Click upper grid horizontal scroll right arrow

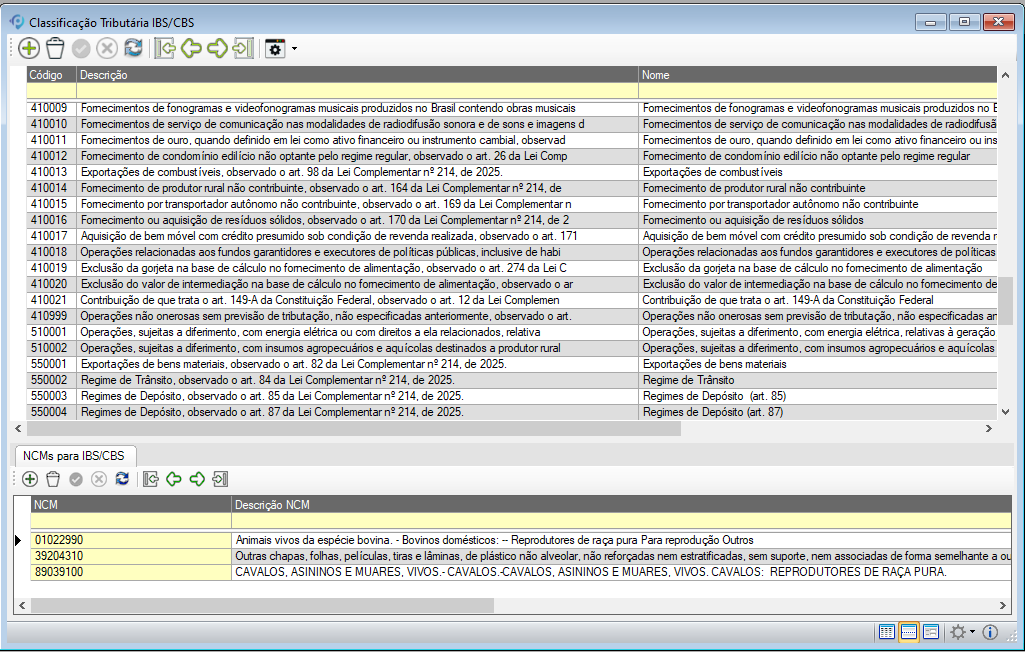[989, 429]
